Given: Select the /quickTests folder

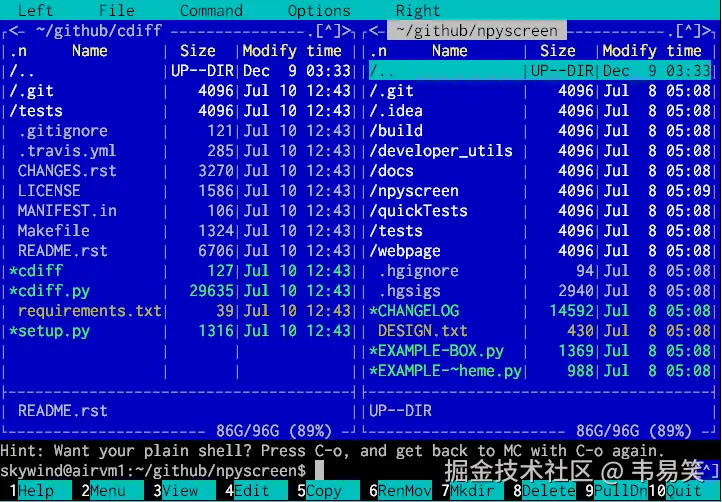Looking at the screenshot, I should pos(540,211).
